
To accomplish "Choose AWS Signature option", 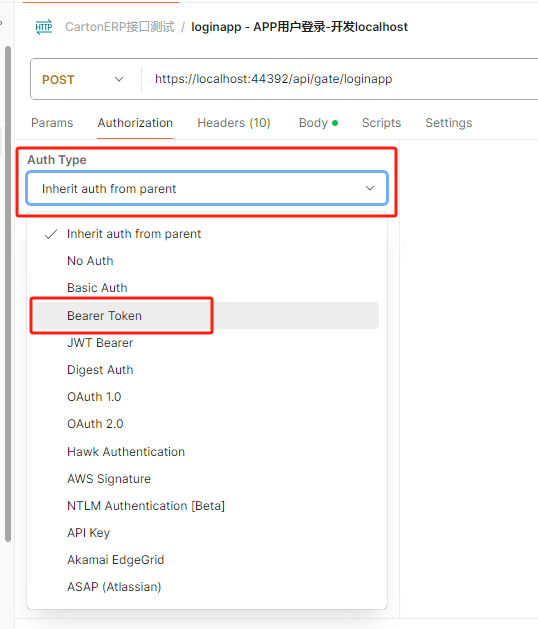I will [x=207, y=479].
